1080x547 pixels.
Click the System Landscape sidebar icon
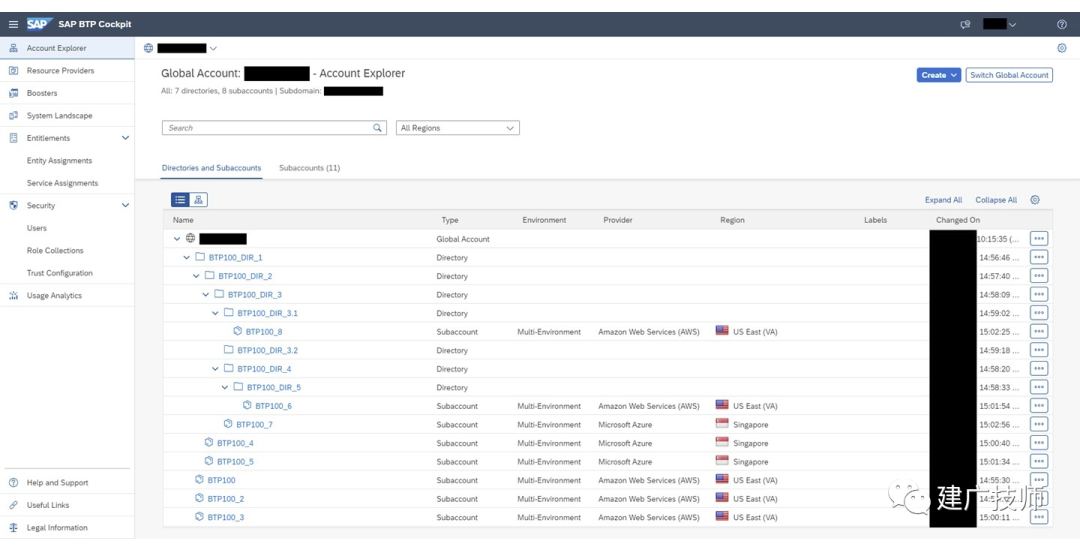(x=13, y=116)
